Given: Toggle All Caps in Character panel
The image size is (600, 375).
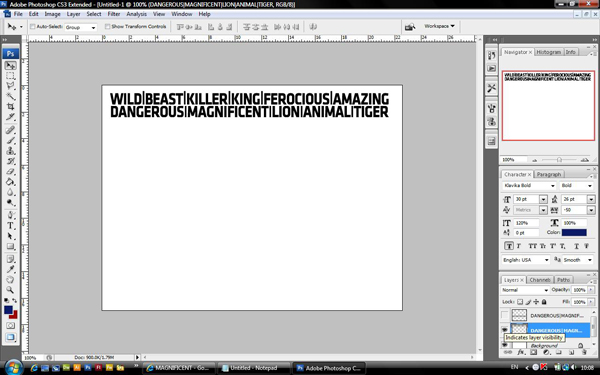Looking at the screenshot, I should click(x=532, y=246).
